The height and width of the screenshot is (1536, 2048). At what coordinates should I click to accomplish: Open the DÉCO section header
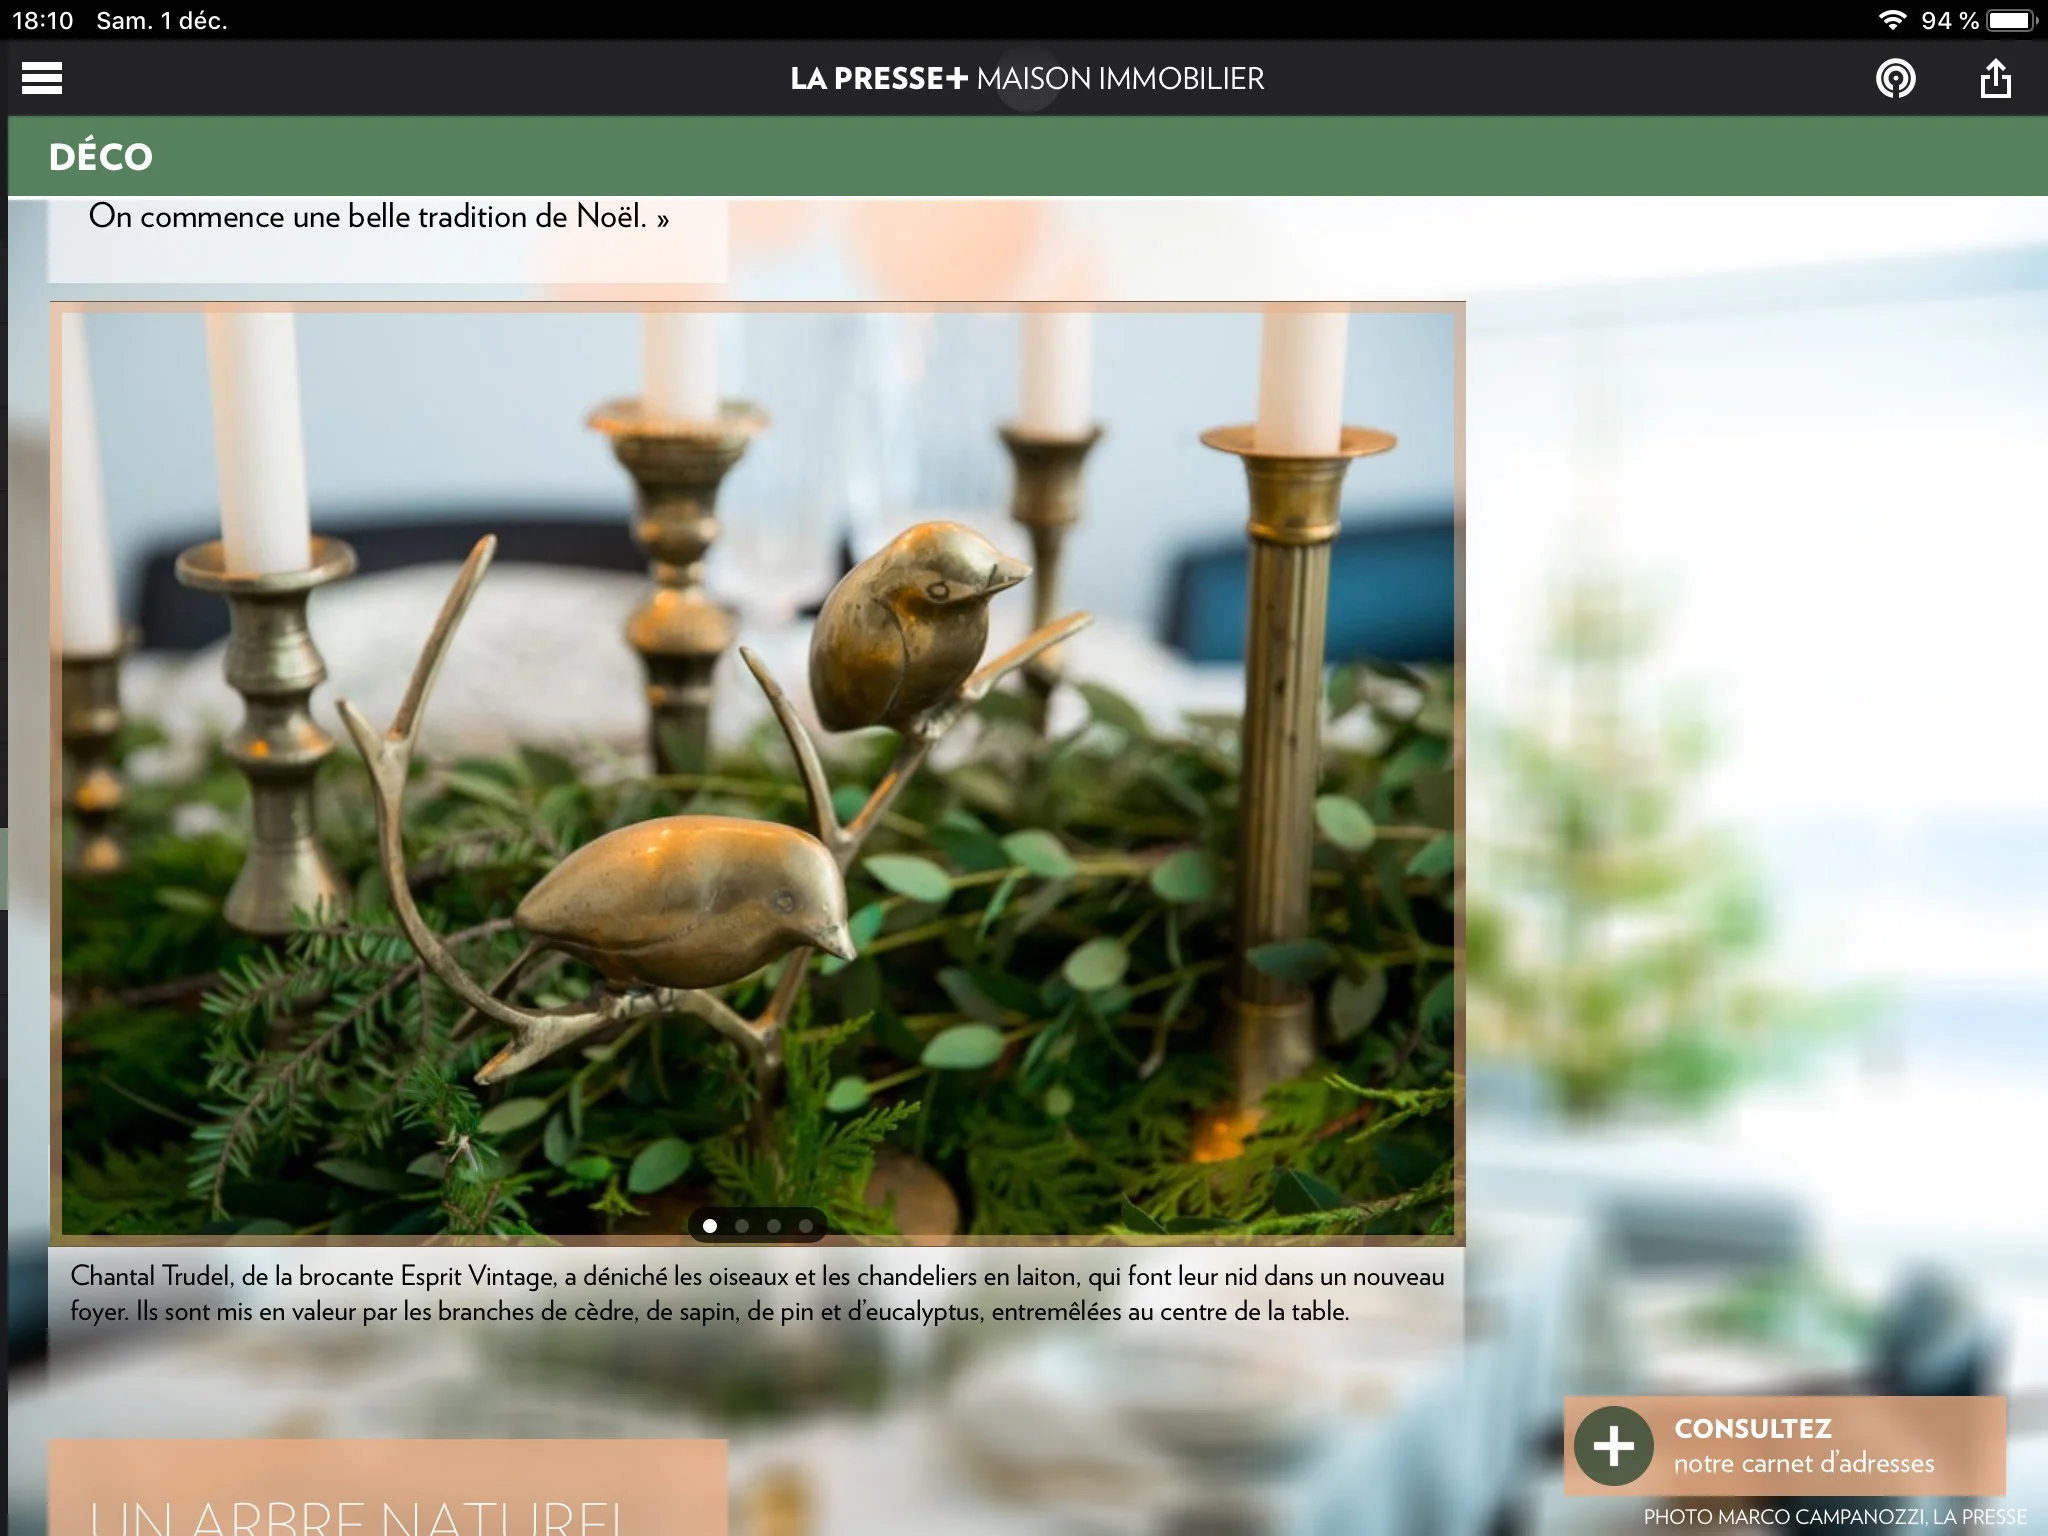(101, 156)
